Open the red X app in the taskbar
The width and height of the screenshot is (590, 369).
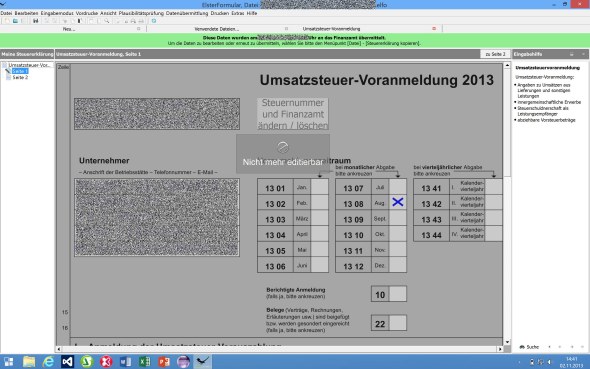click(106, 362)
